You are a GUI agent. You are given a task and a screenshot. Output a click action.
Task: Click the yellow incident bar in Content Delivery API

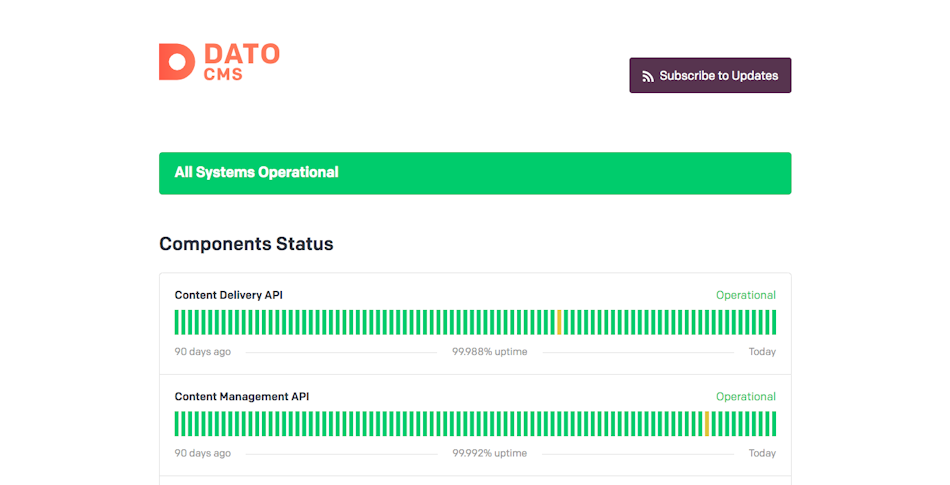[559, 322]
